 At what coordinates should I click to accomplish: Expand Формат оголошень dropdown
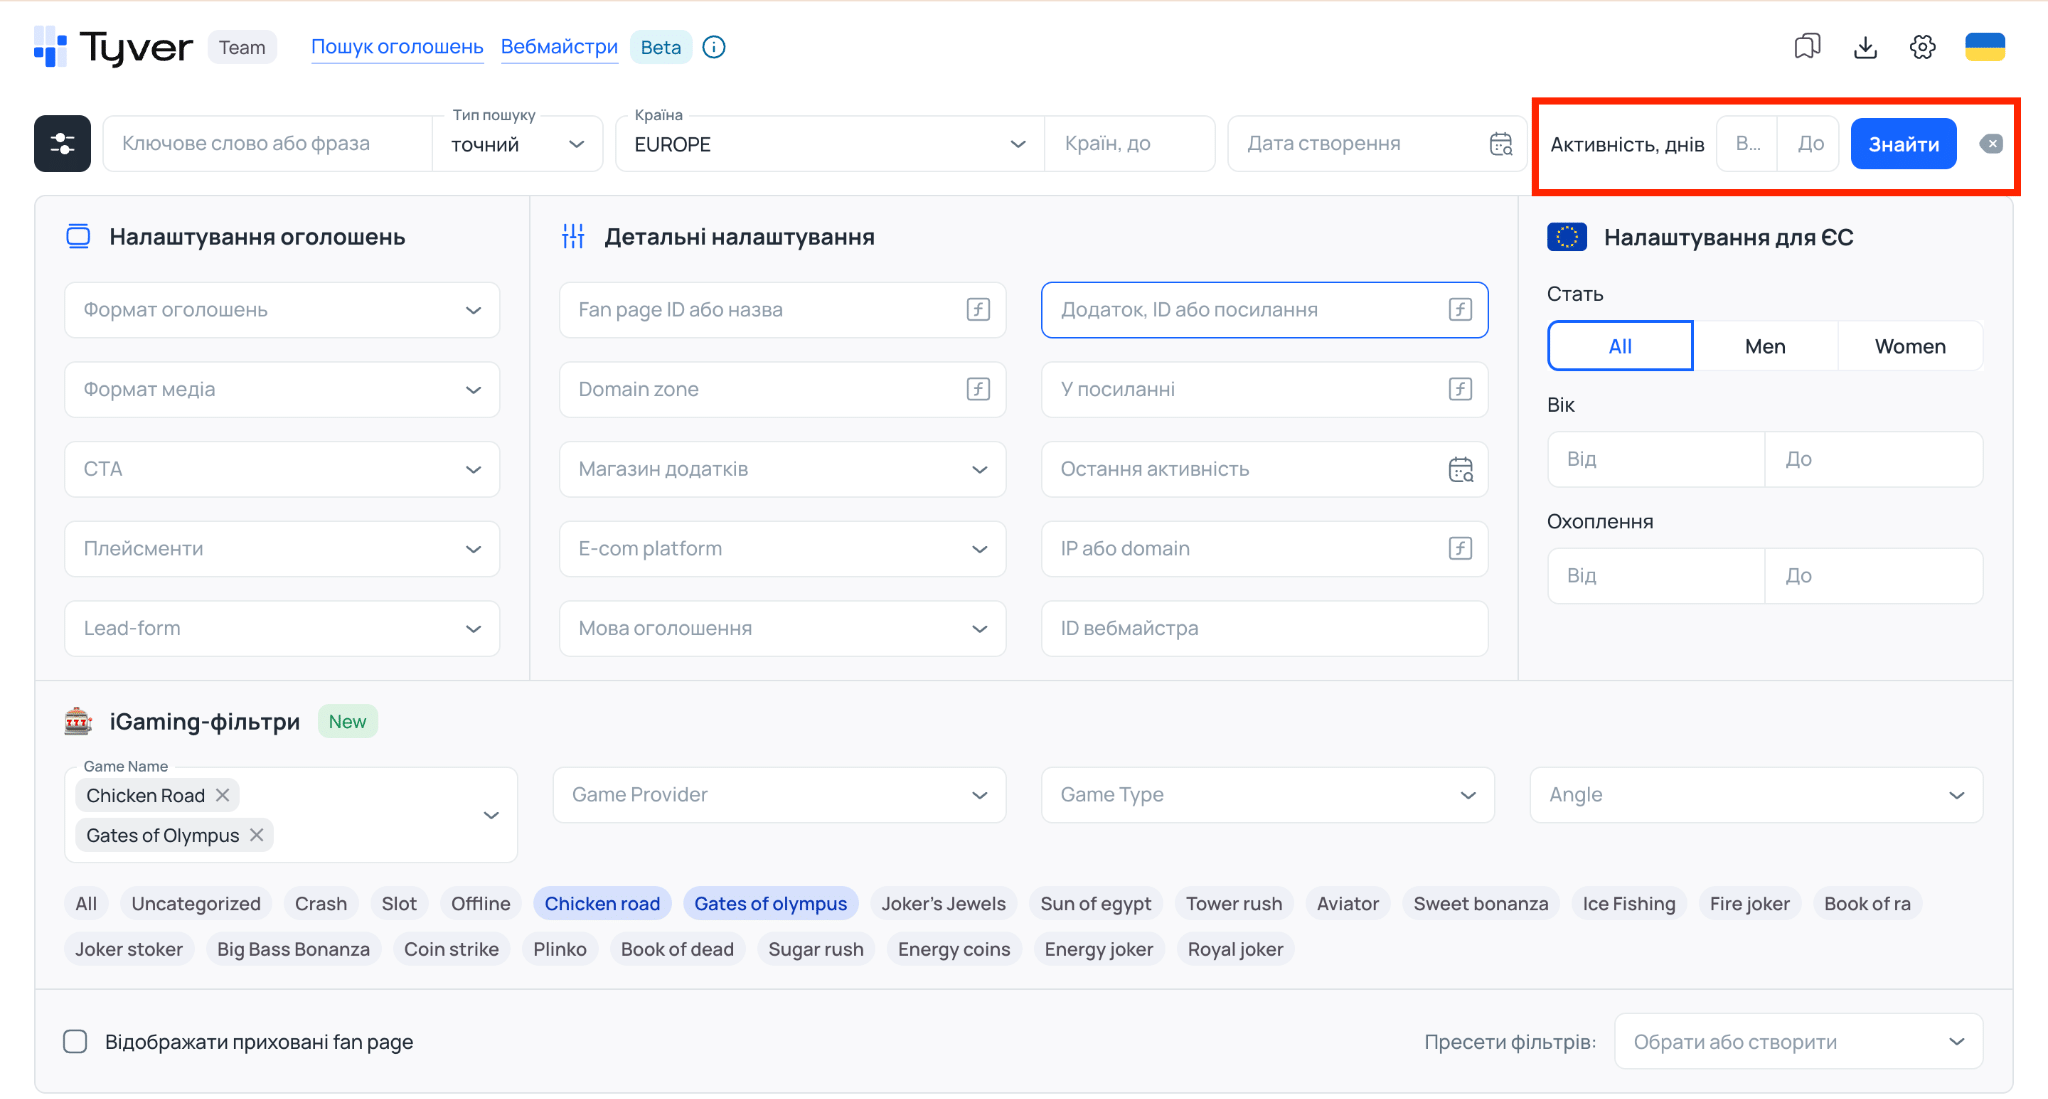coord(282,310)
